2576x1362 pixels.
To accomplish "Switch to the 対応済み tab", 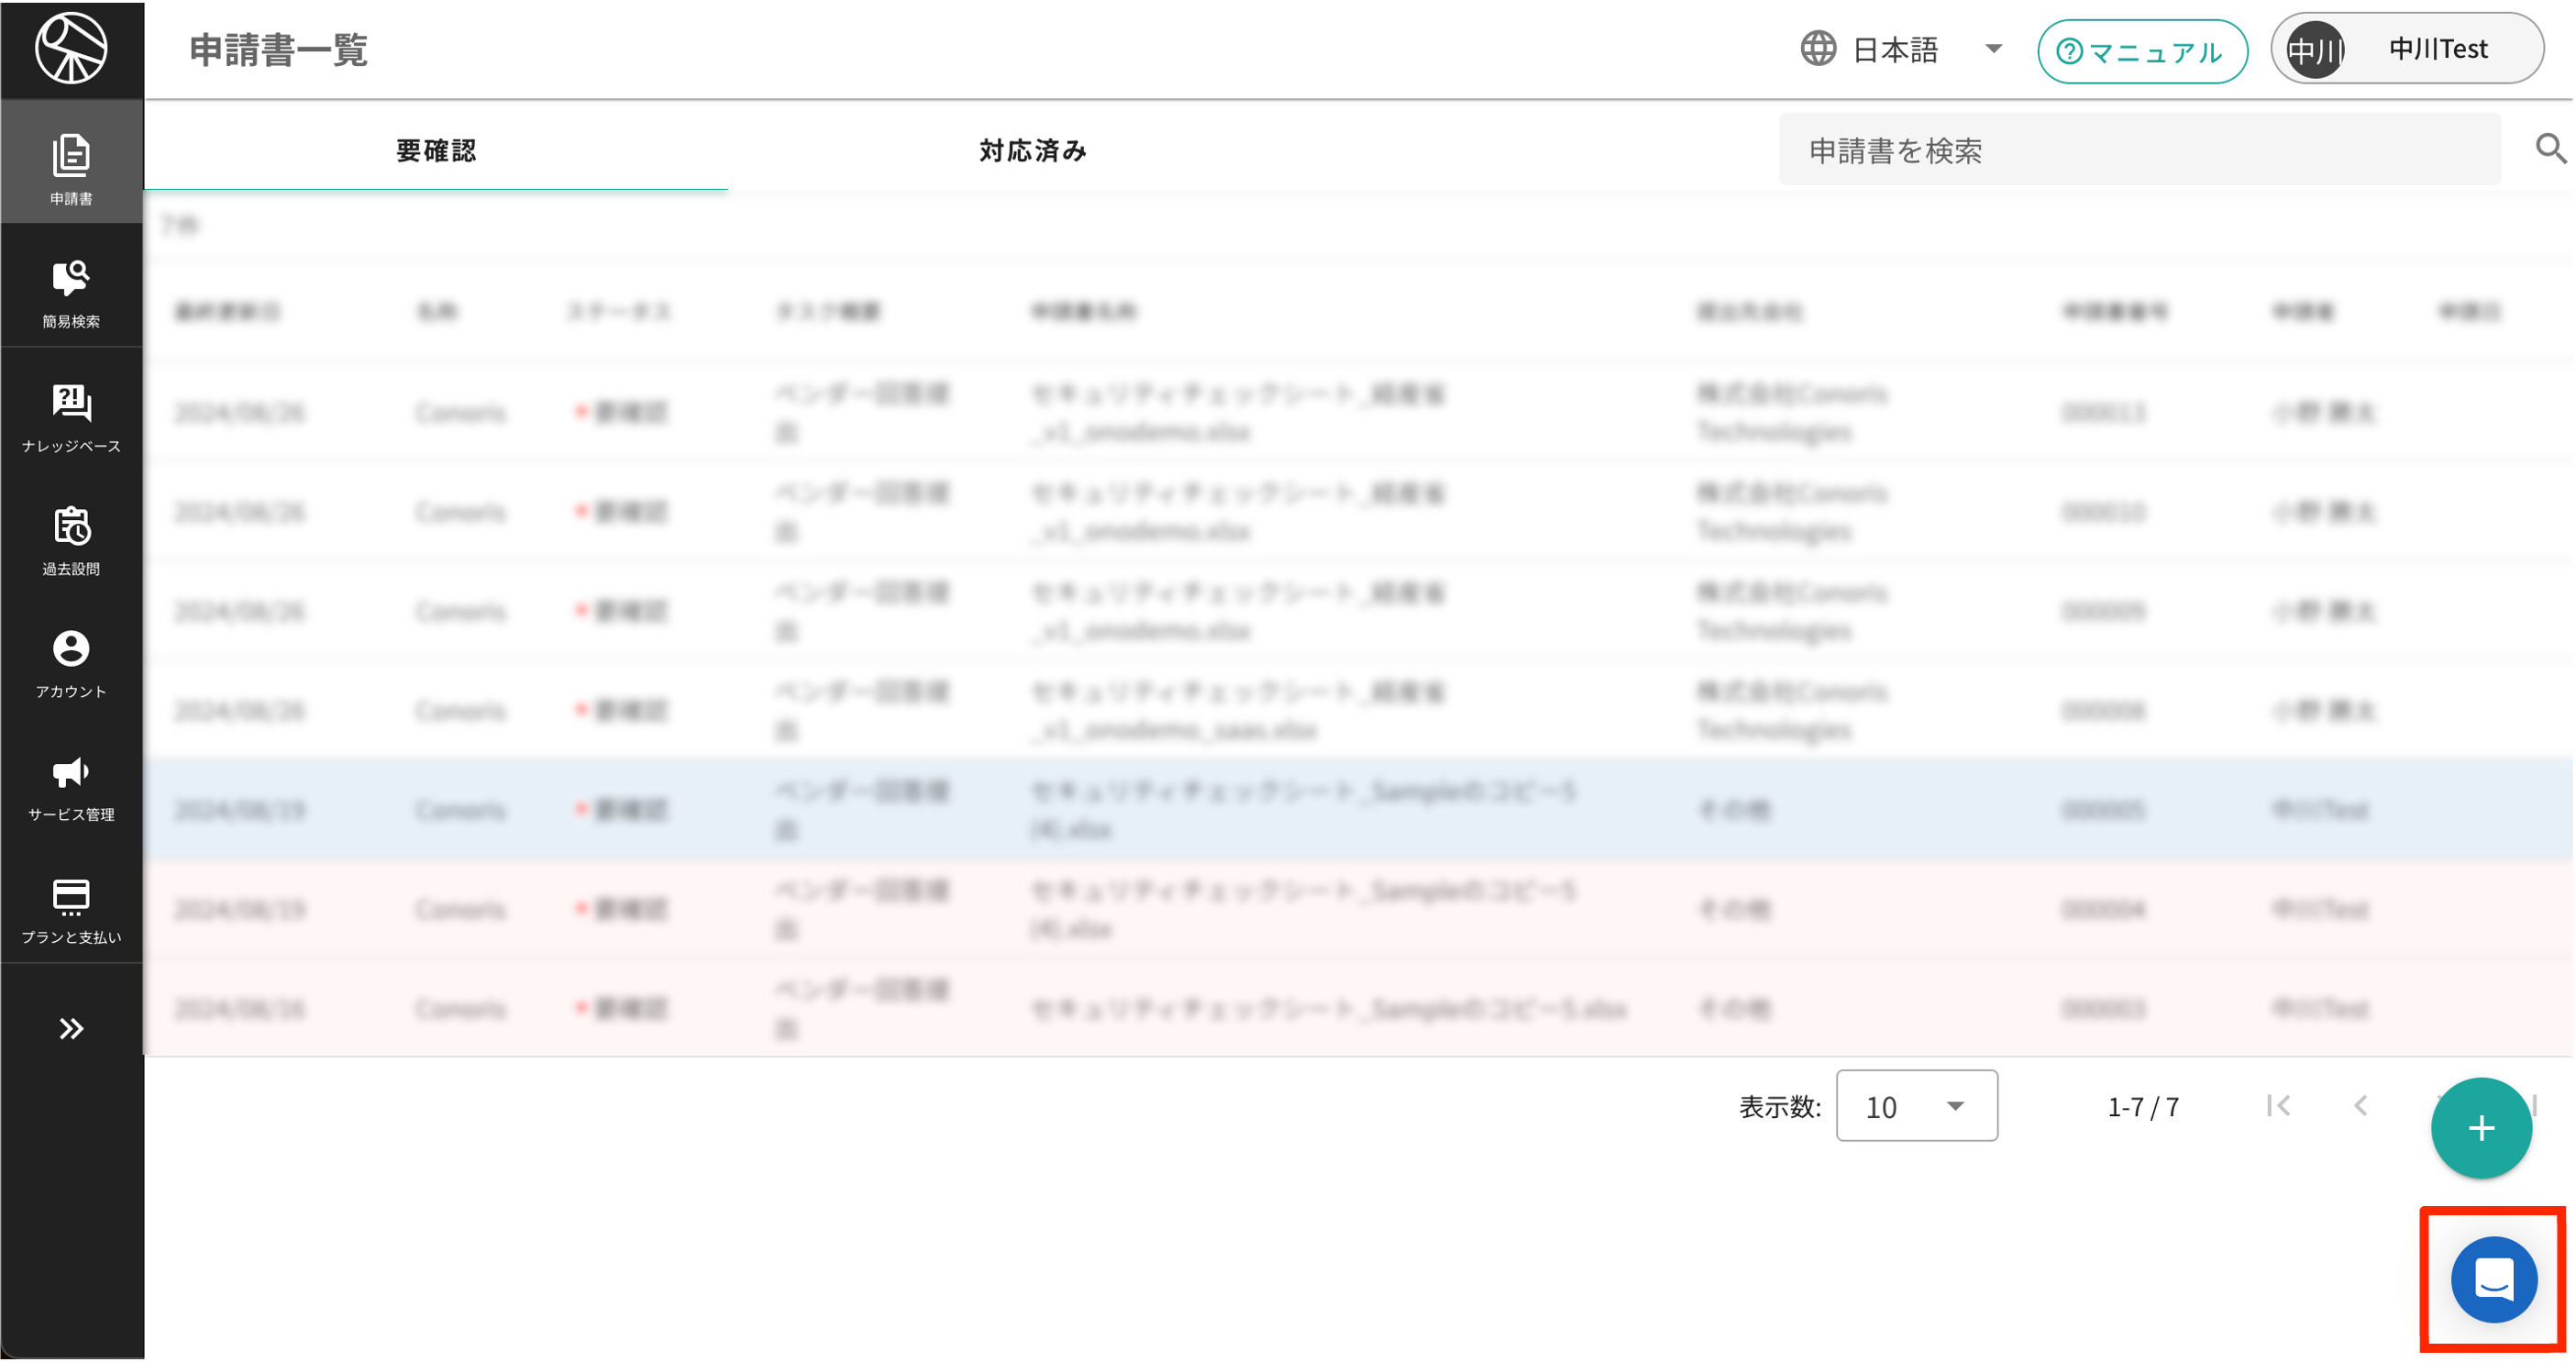I will coord(1033,151).
